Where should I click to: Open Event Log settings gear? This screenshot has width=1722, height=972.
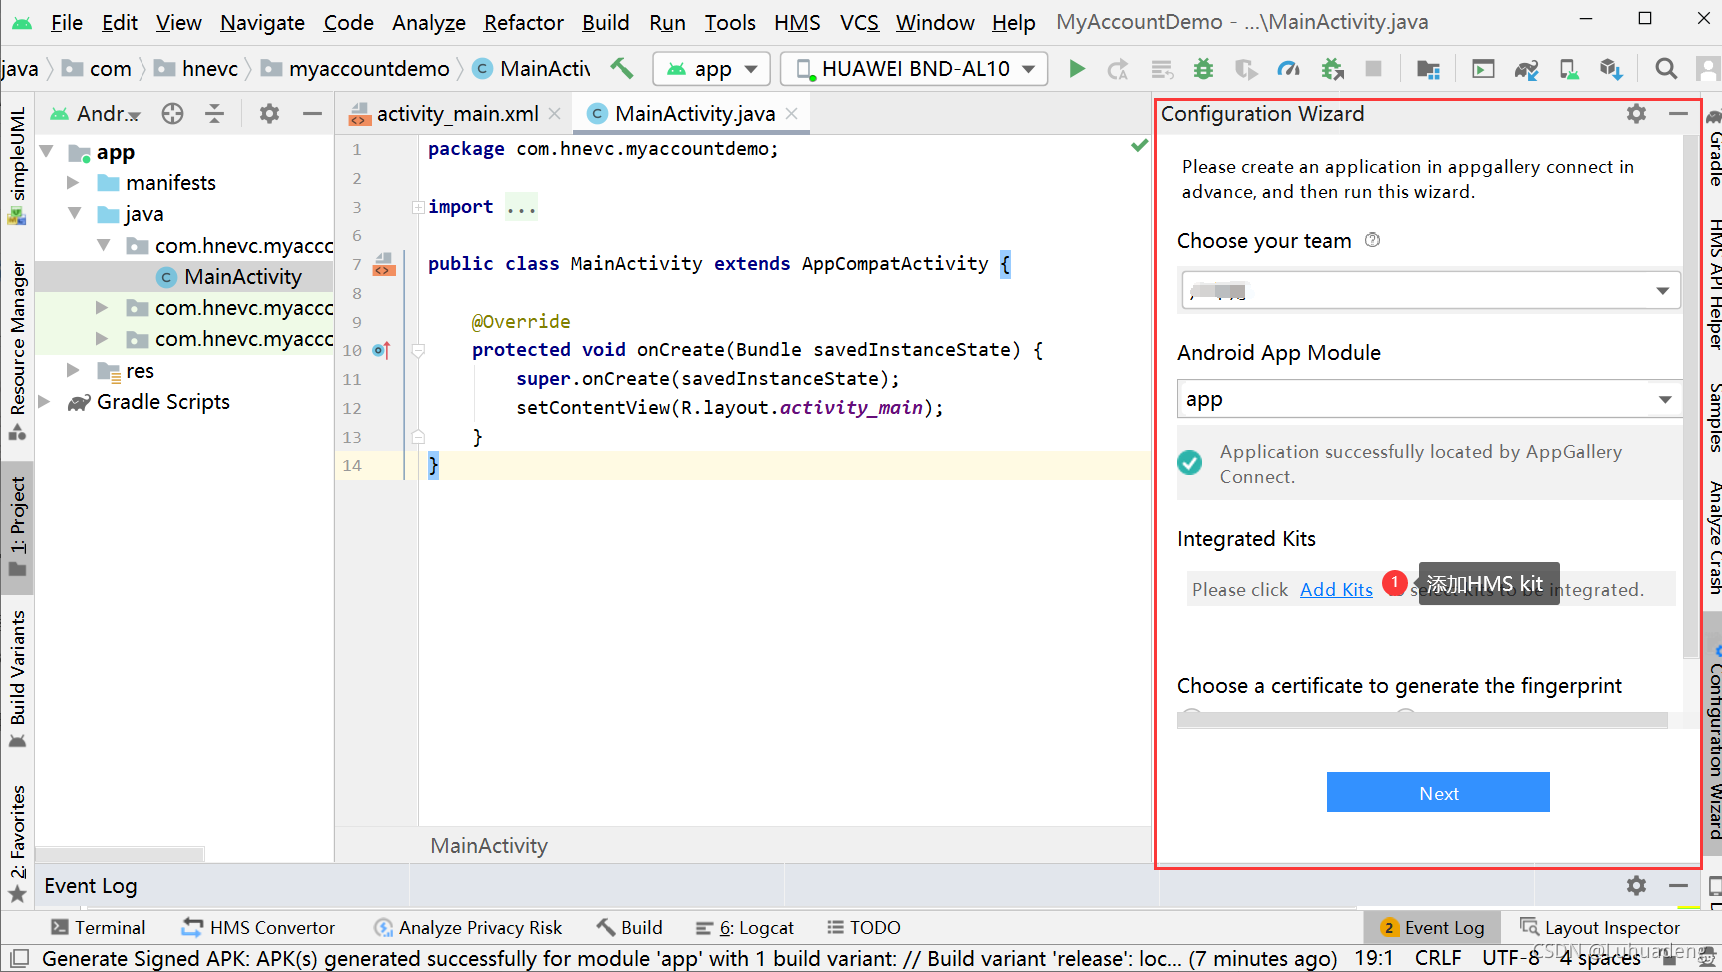[x=1636, y=885]
